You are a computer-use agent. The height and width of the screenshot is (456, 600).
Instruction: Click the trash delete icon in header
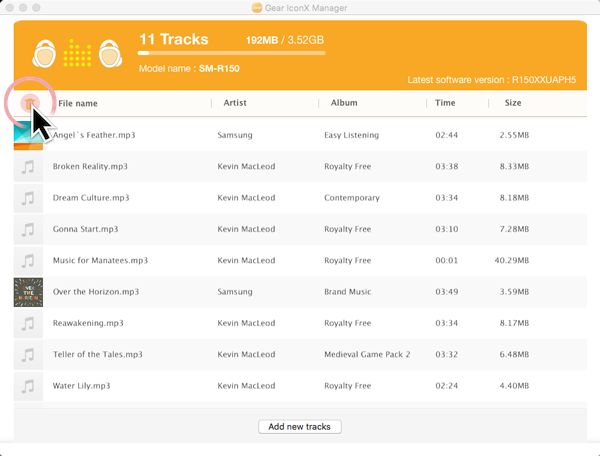click(x=30, y=103)
